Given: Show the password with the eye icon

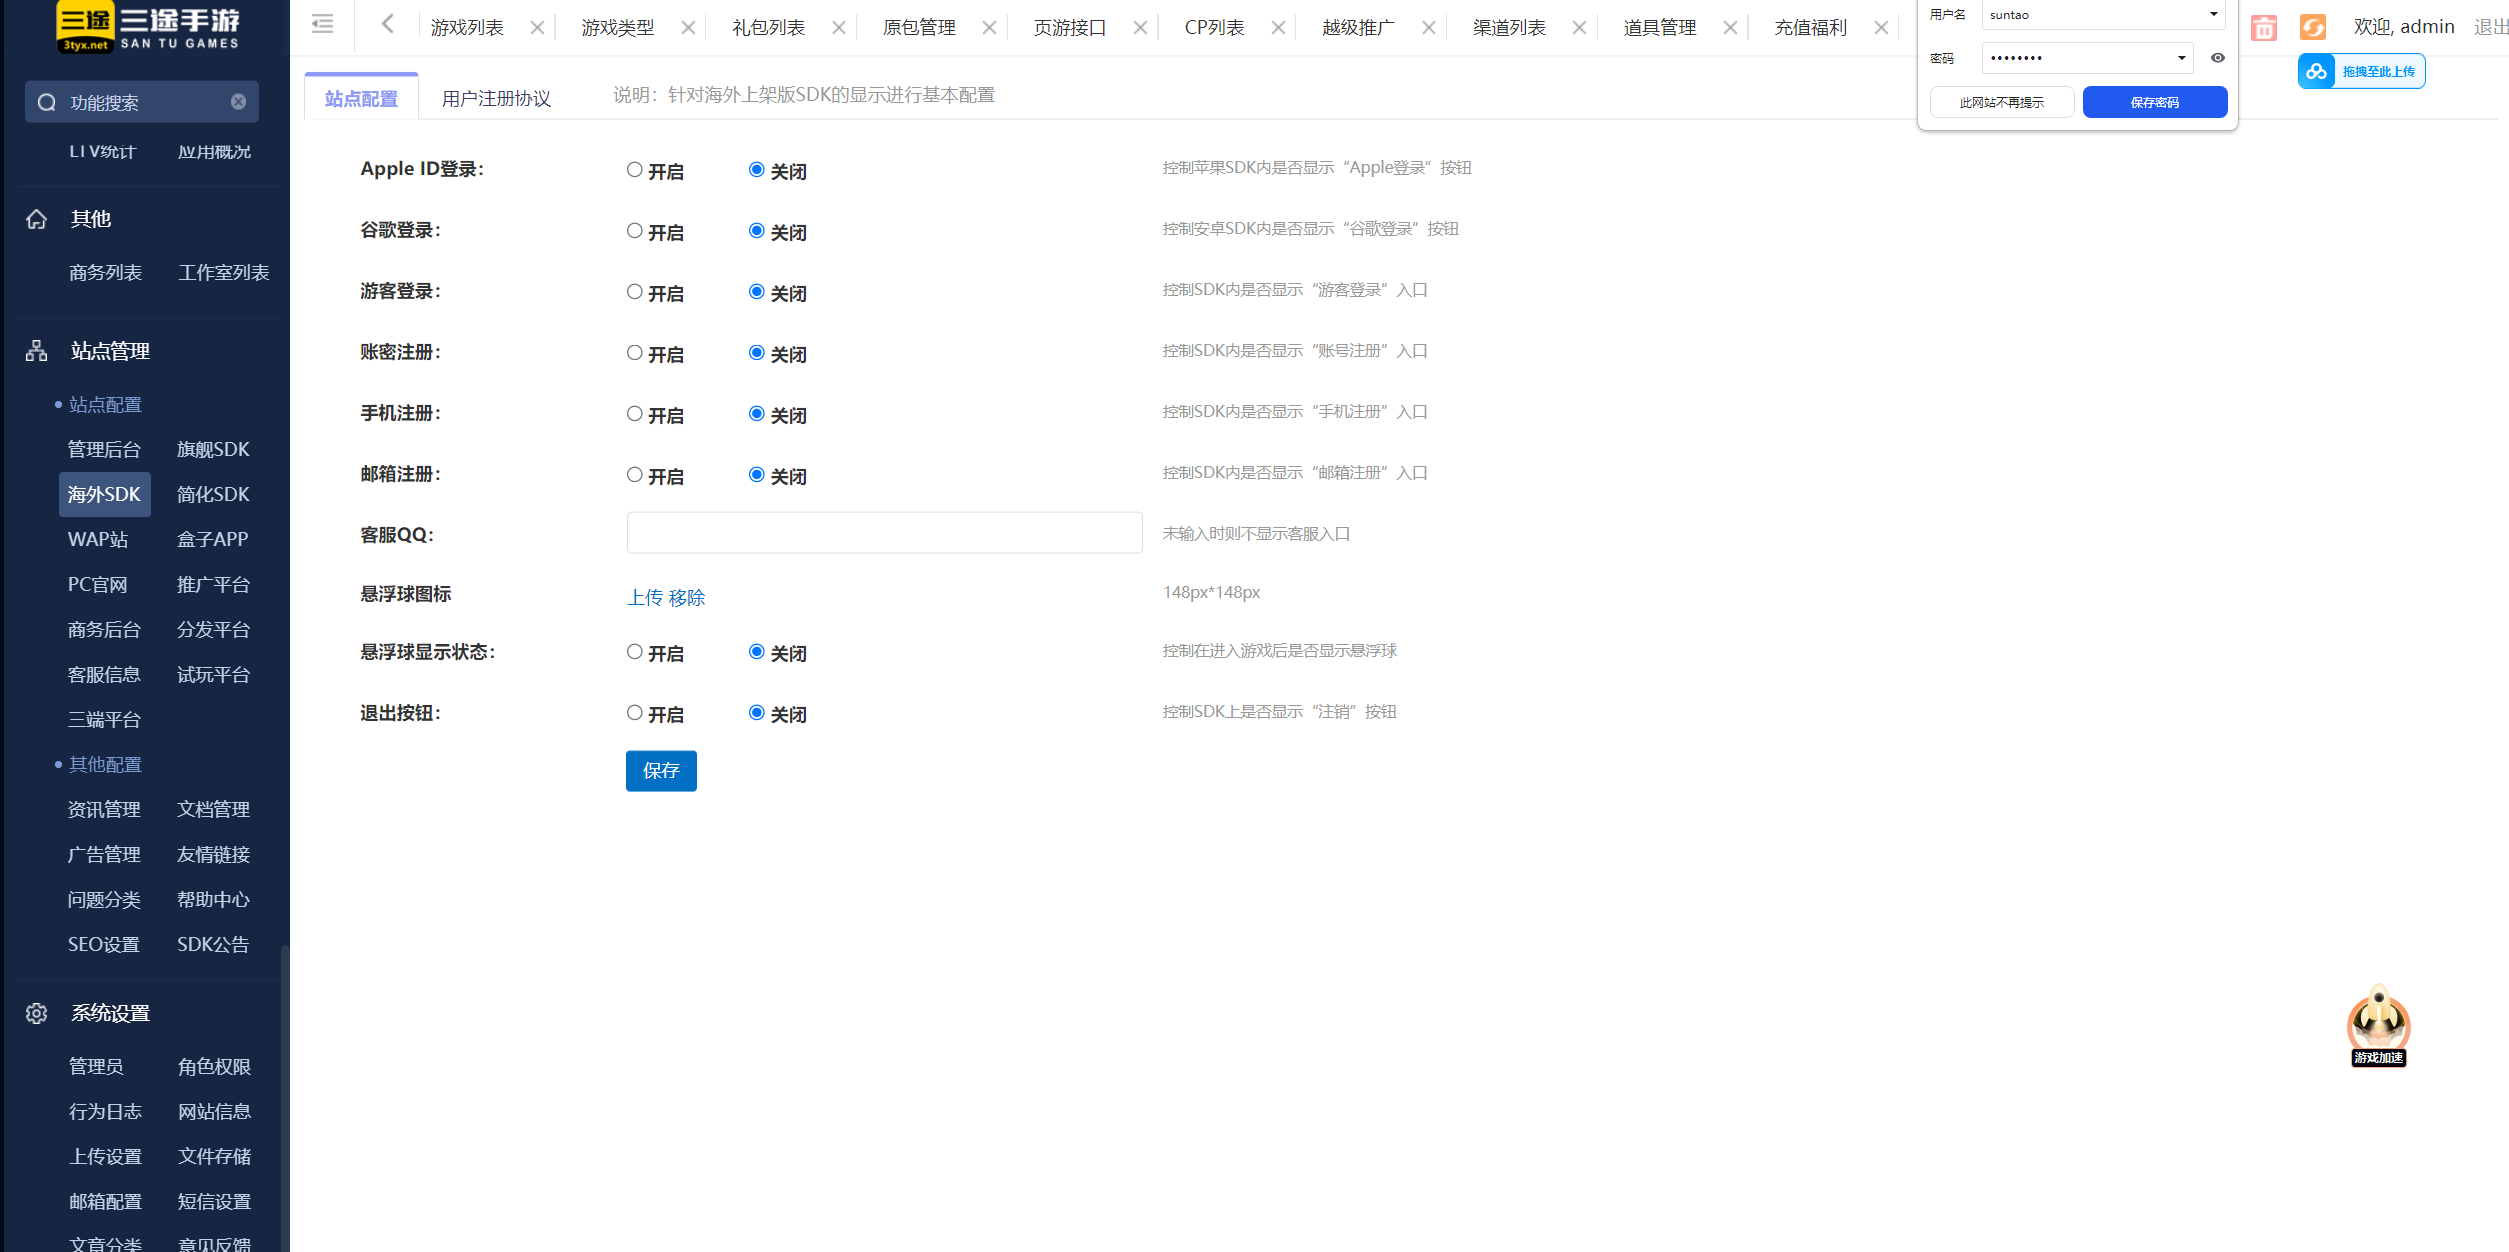Looking at the screenshot, I should 2217,58.
